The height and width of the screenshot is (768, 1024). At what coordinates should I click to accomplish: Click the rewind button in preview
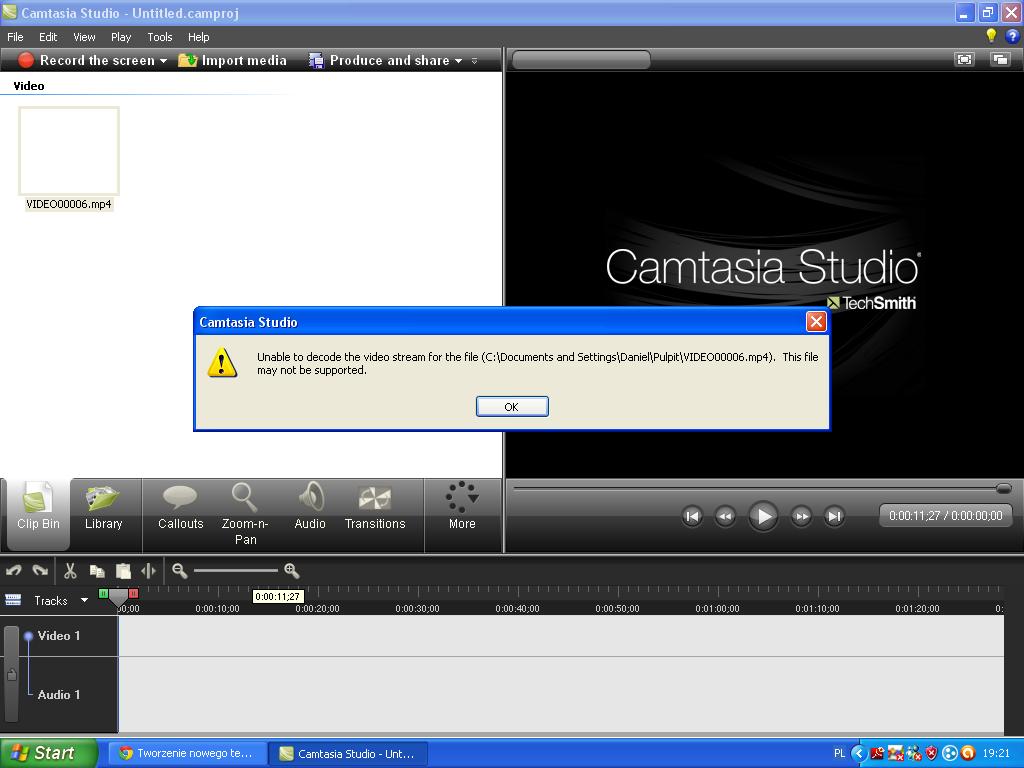[x=725, y=516]
